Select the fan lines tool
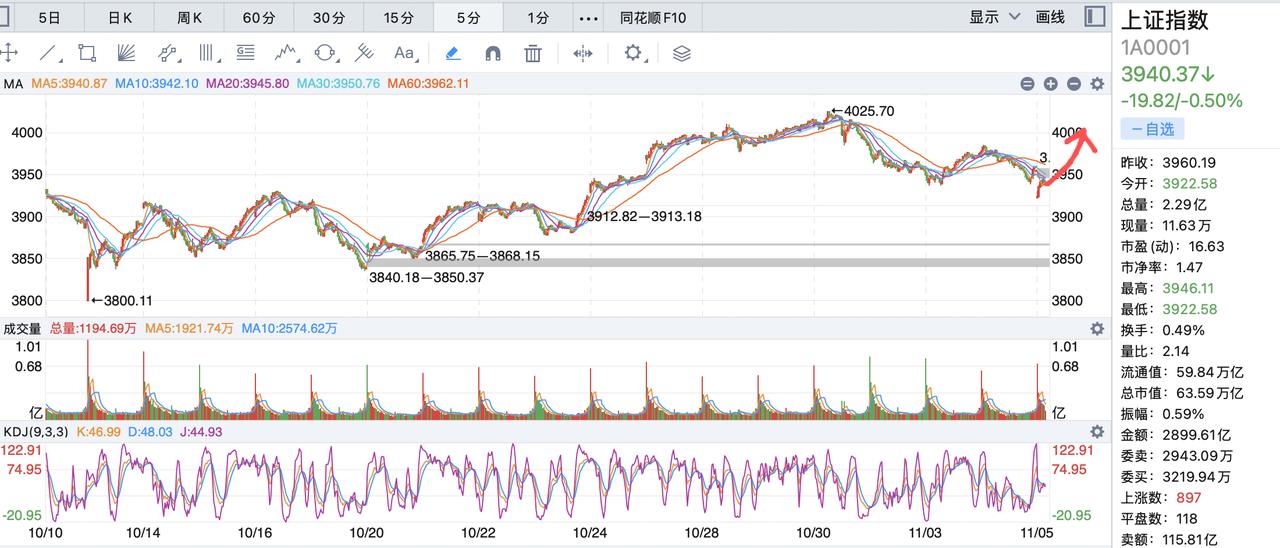Viewport: 1280px width, 548px height. [x=127, y=53]
